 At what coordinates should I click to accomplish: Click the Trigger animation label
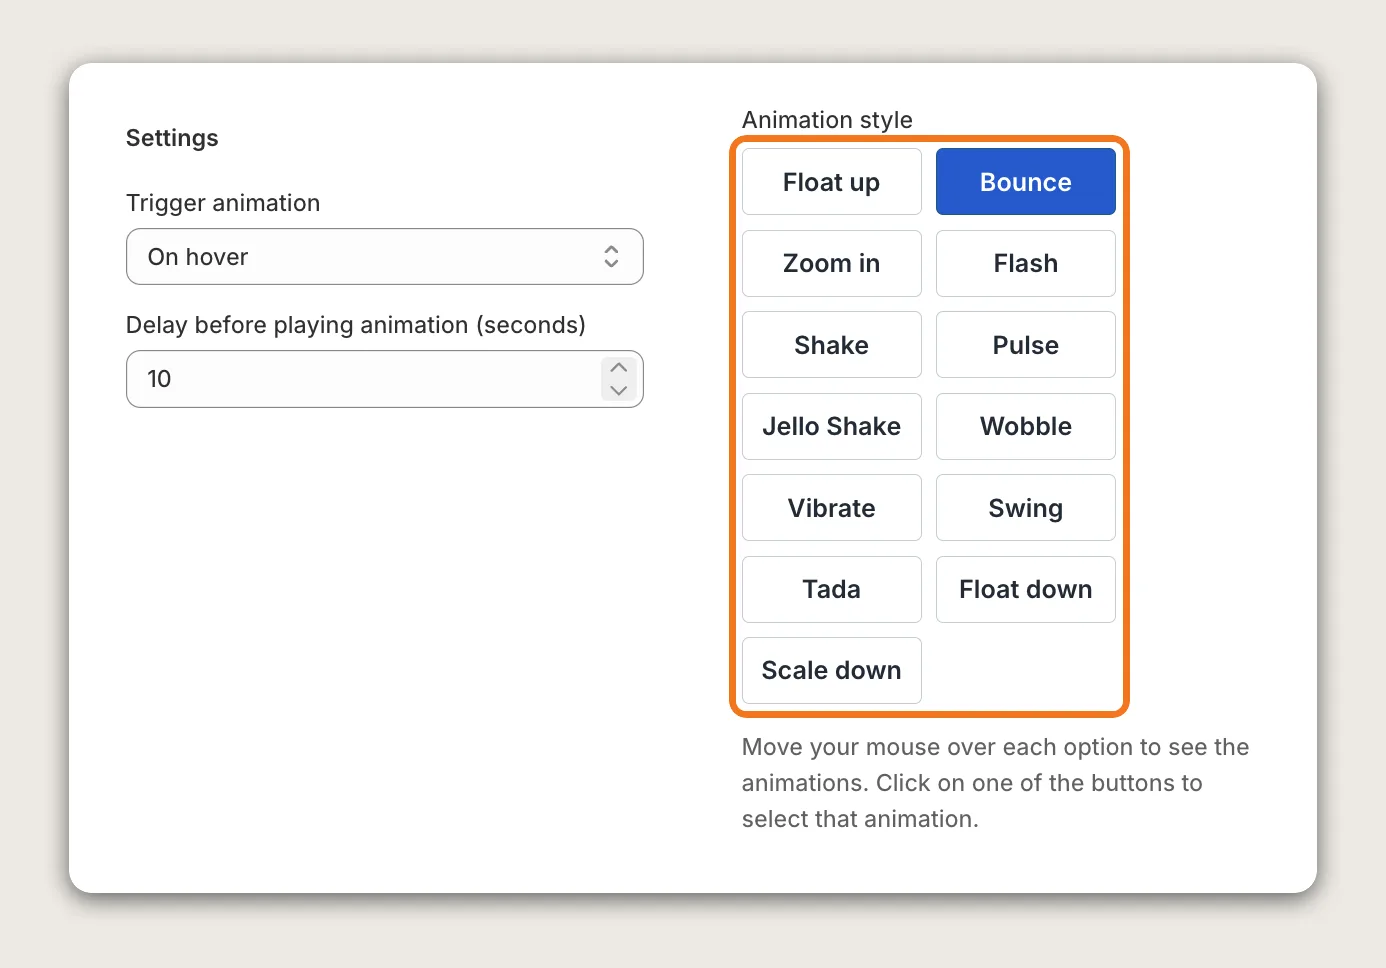[x=223, y=203]
